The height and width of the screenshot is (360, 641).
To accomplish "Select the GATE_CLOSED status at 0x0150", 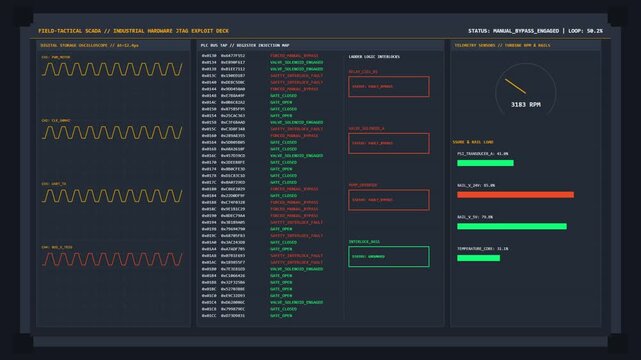I will click(x=283, y=109).
